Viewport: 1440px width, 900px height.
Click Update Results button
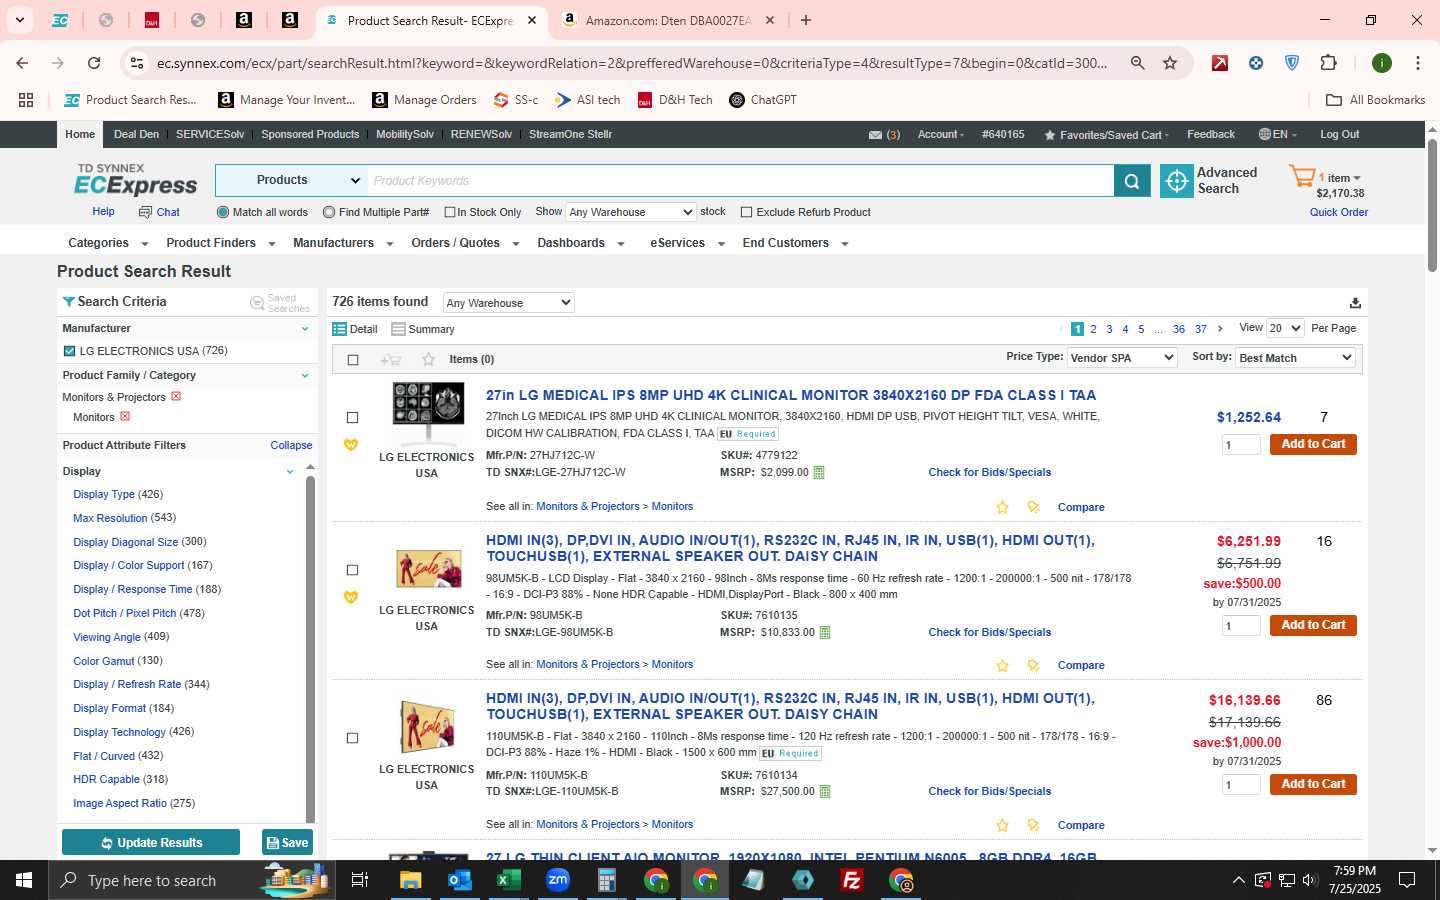click(151, 843)
